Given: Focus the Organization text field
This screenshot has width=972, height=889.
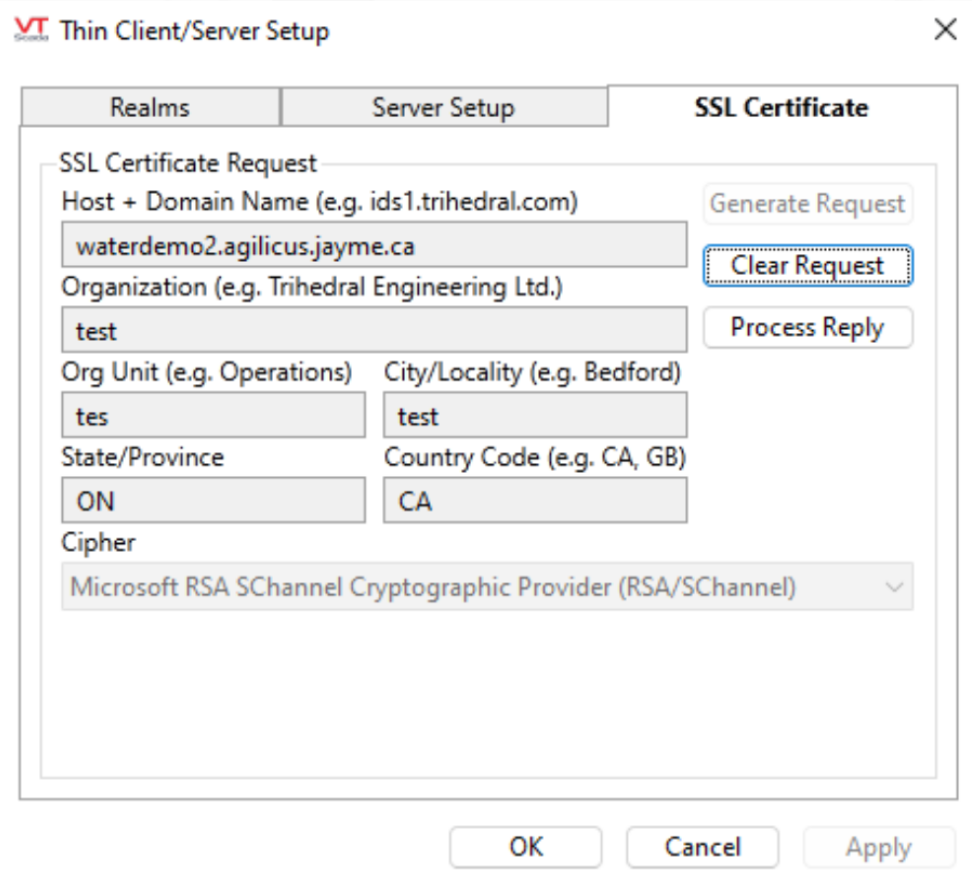Looking at the screenshot, I should pyautogui.click(x=374, y=330).
